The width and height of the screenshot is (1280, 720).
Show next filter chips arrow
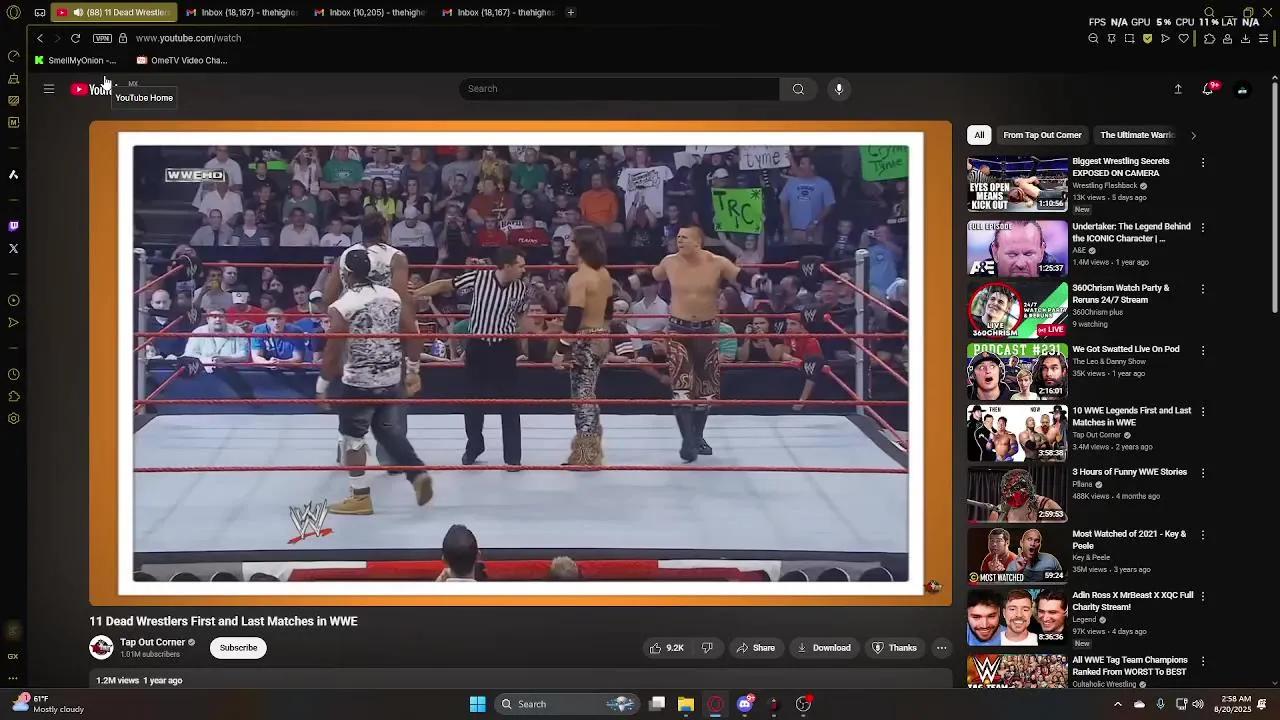tap(1193, 135)
